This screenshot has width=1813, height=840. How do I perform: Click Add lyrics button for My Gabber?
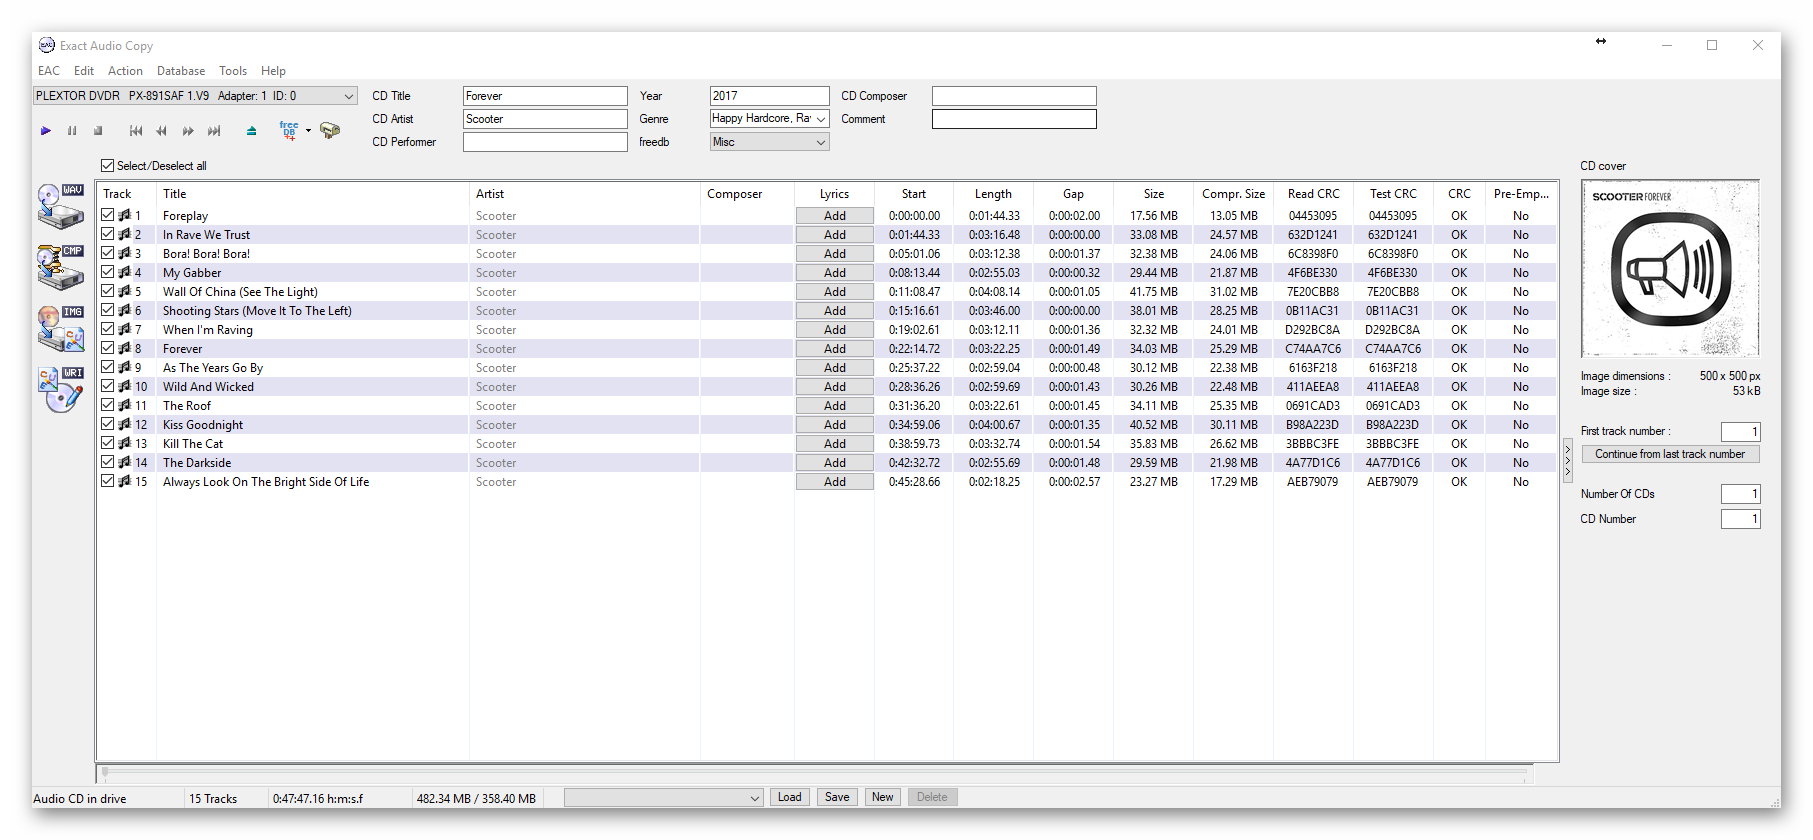(834, 273)
